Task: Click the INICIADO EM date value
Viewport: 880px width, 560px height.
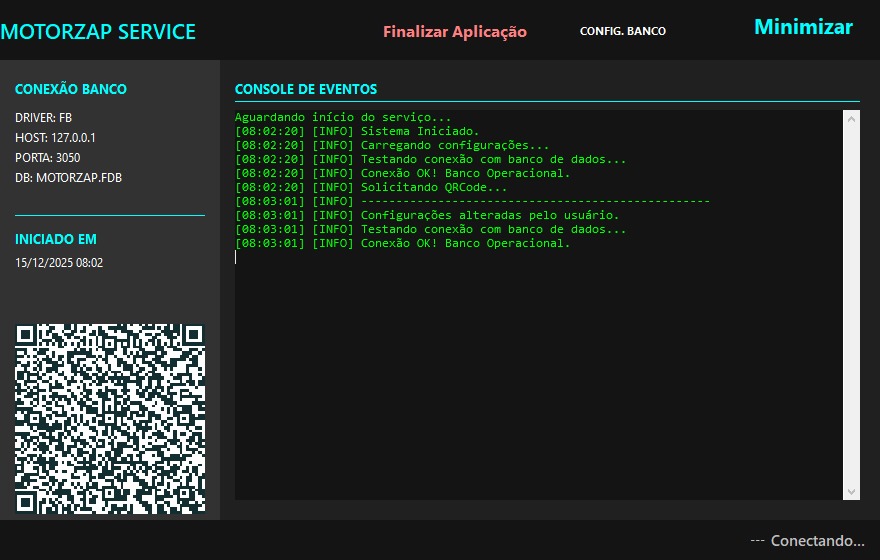Action: pyautogui.click(x=59, y=263)
